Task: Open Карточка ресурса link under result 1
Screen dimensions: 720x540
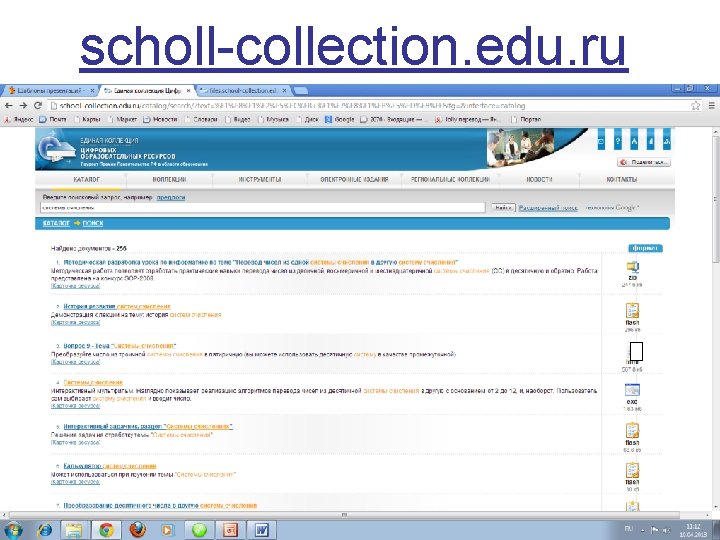Action: (x=75, y=286)
